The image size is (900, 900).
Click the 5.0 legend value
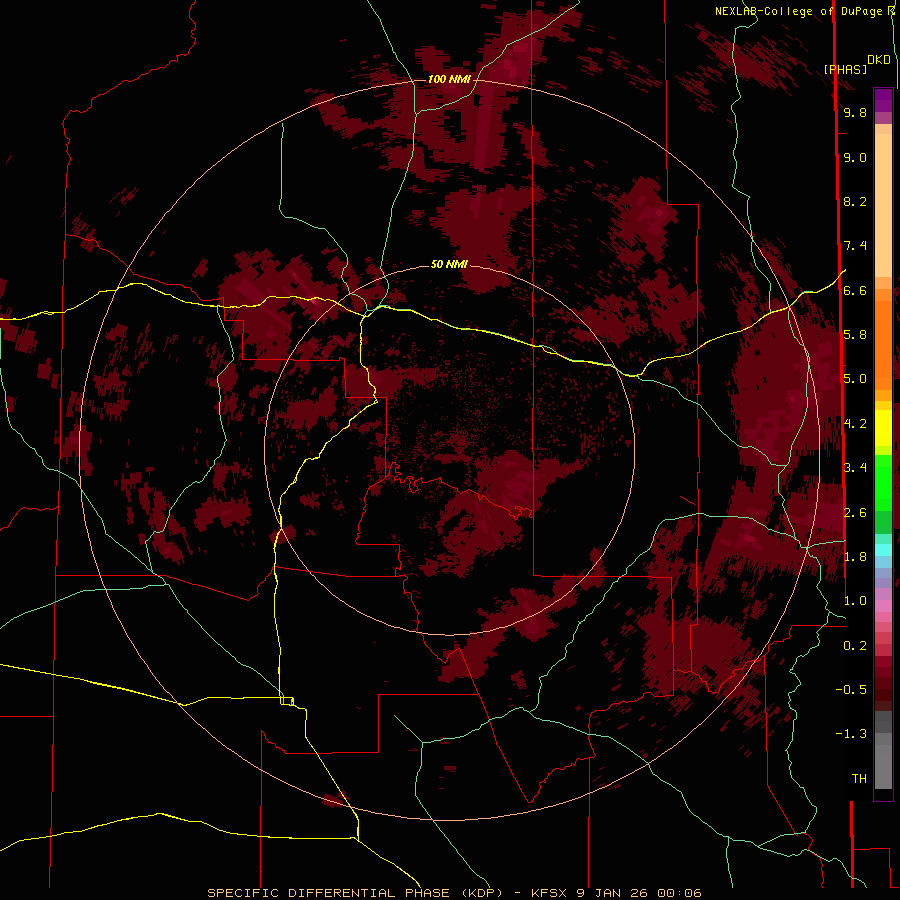pos(855,379)
